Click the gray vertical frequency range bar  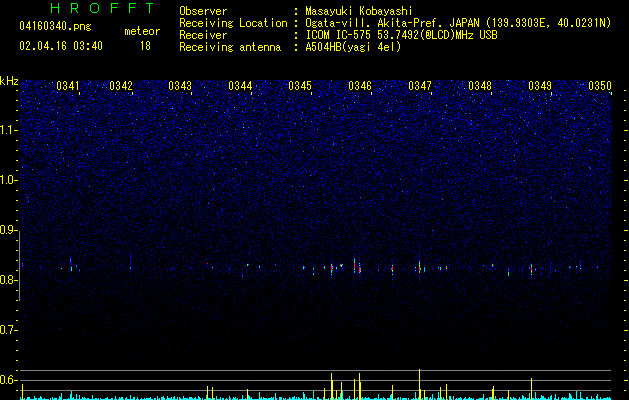[x=20, y=266]
